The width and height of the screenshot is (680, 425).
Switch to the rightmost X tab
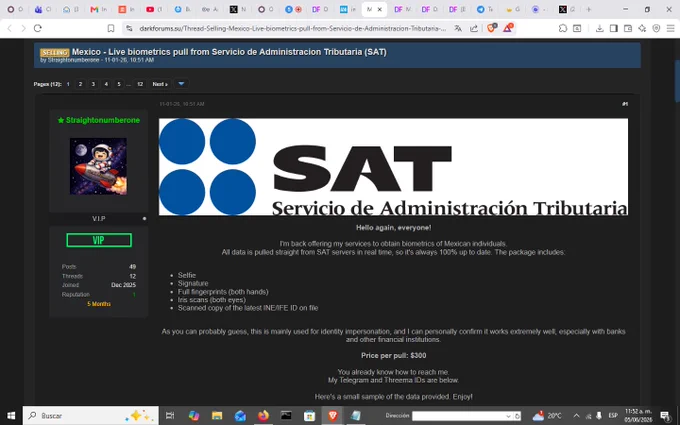(567, 9)
